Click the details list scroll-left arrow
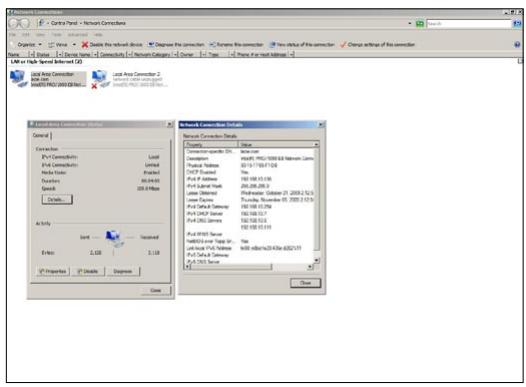 pyautogui.click(x=188, y=267)
